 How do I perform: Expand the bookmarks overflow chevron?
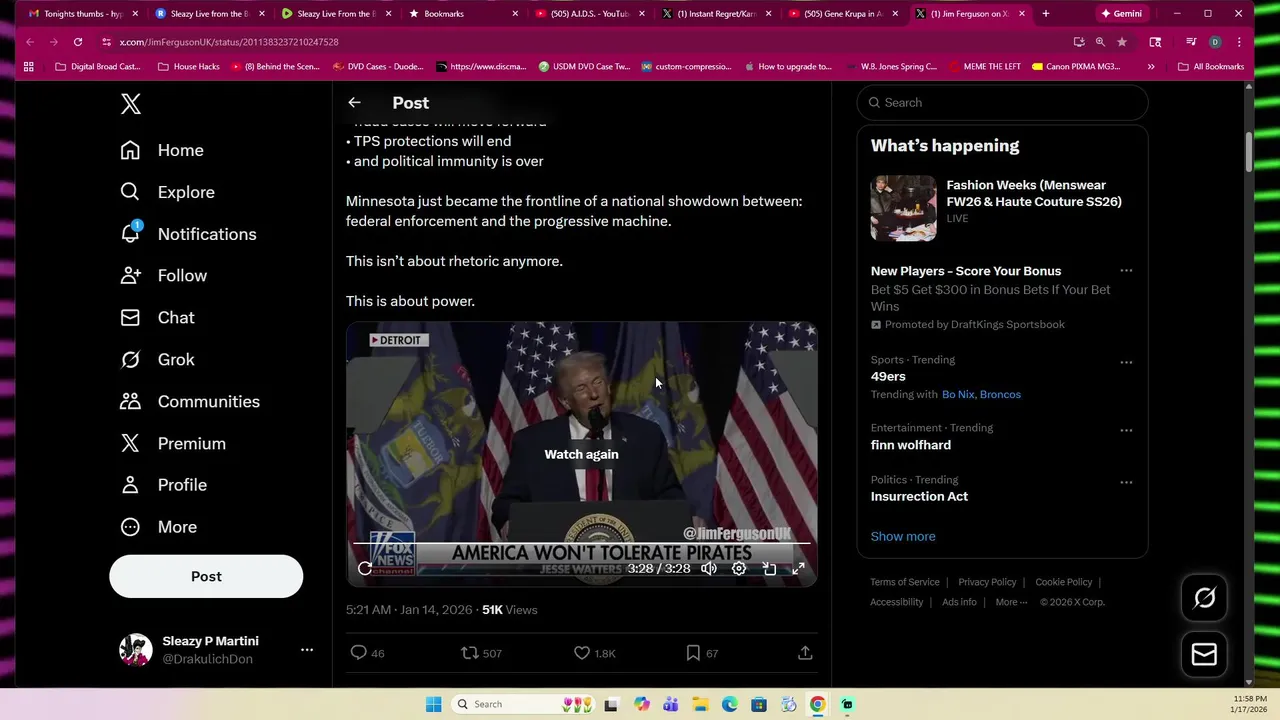[1151, 67]
